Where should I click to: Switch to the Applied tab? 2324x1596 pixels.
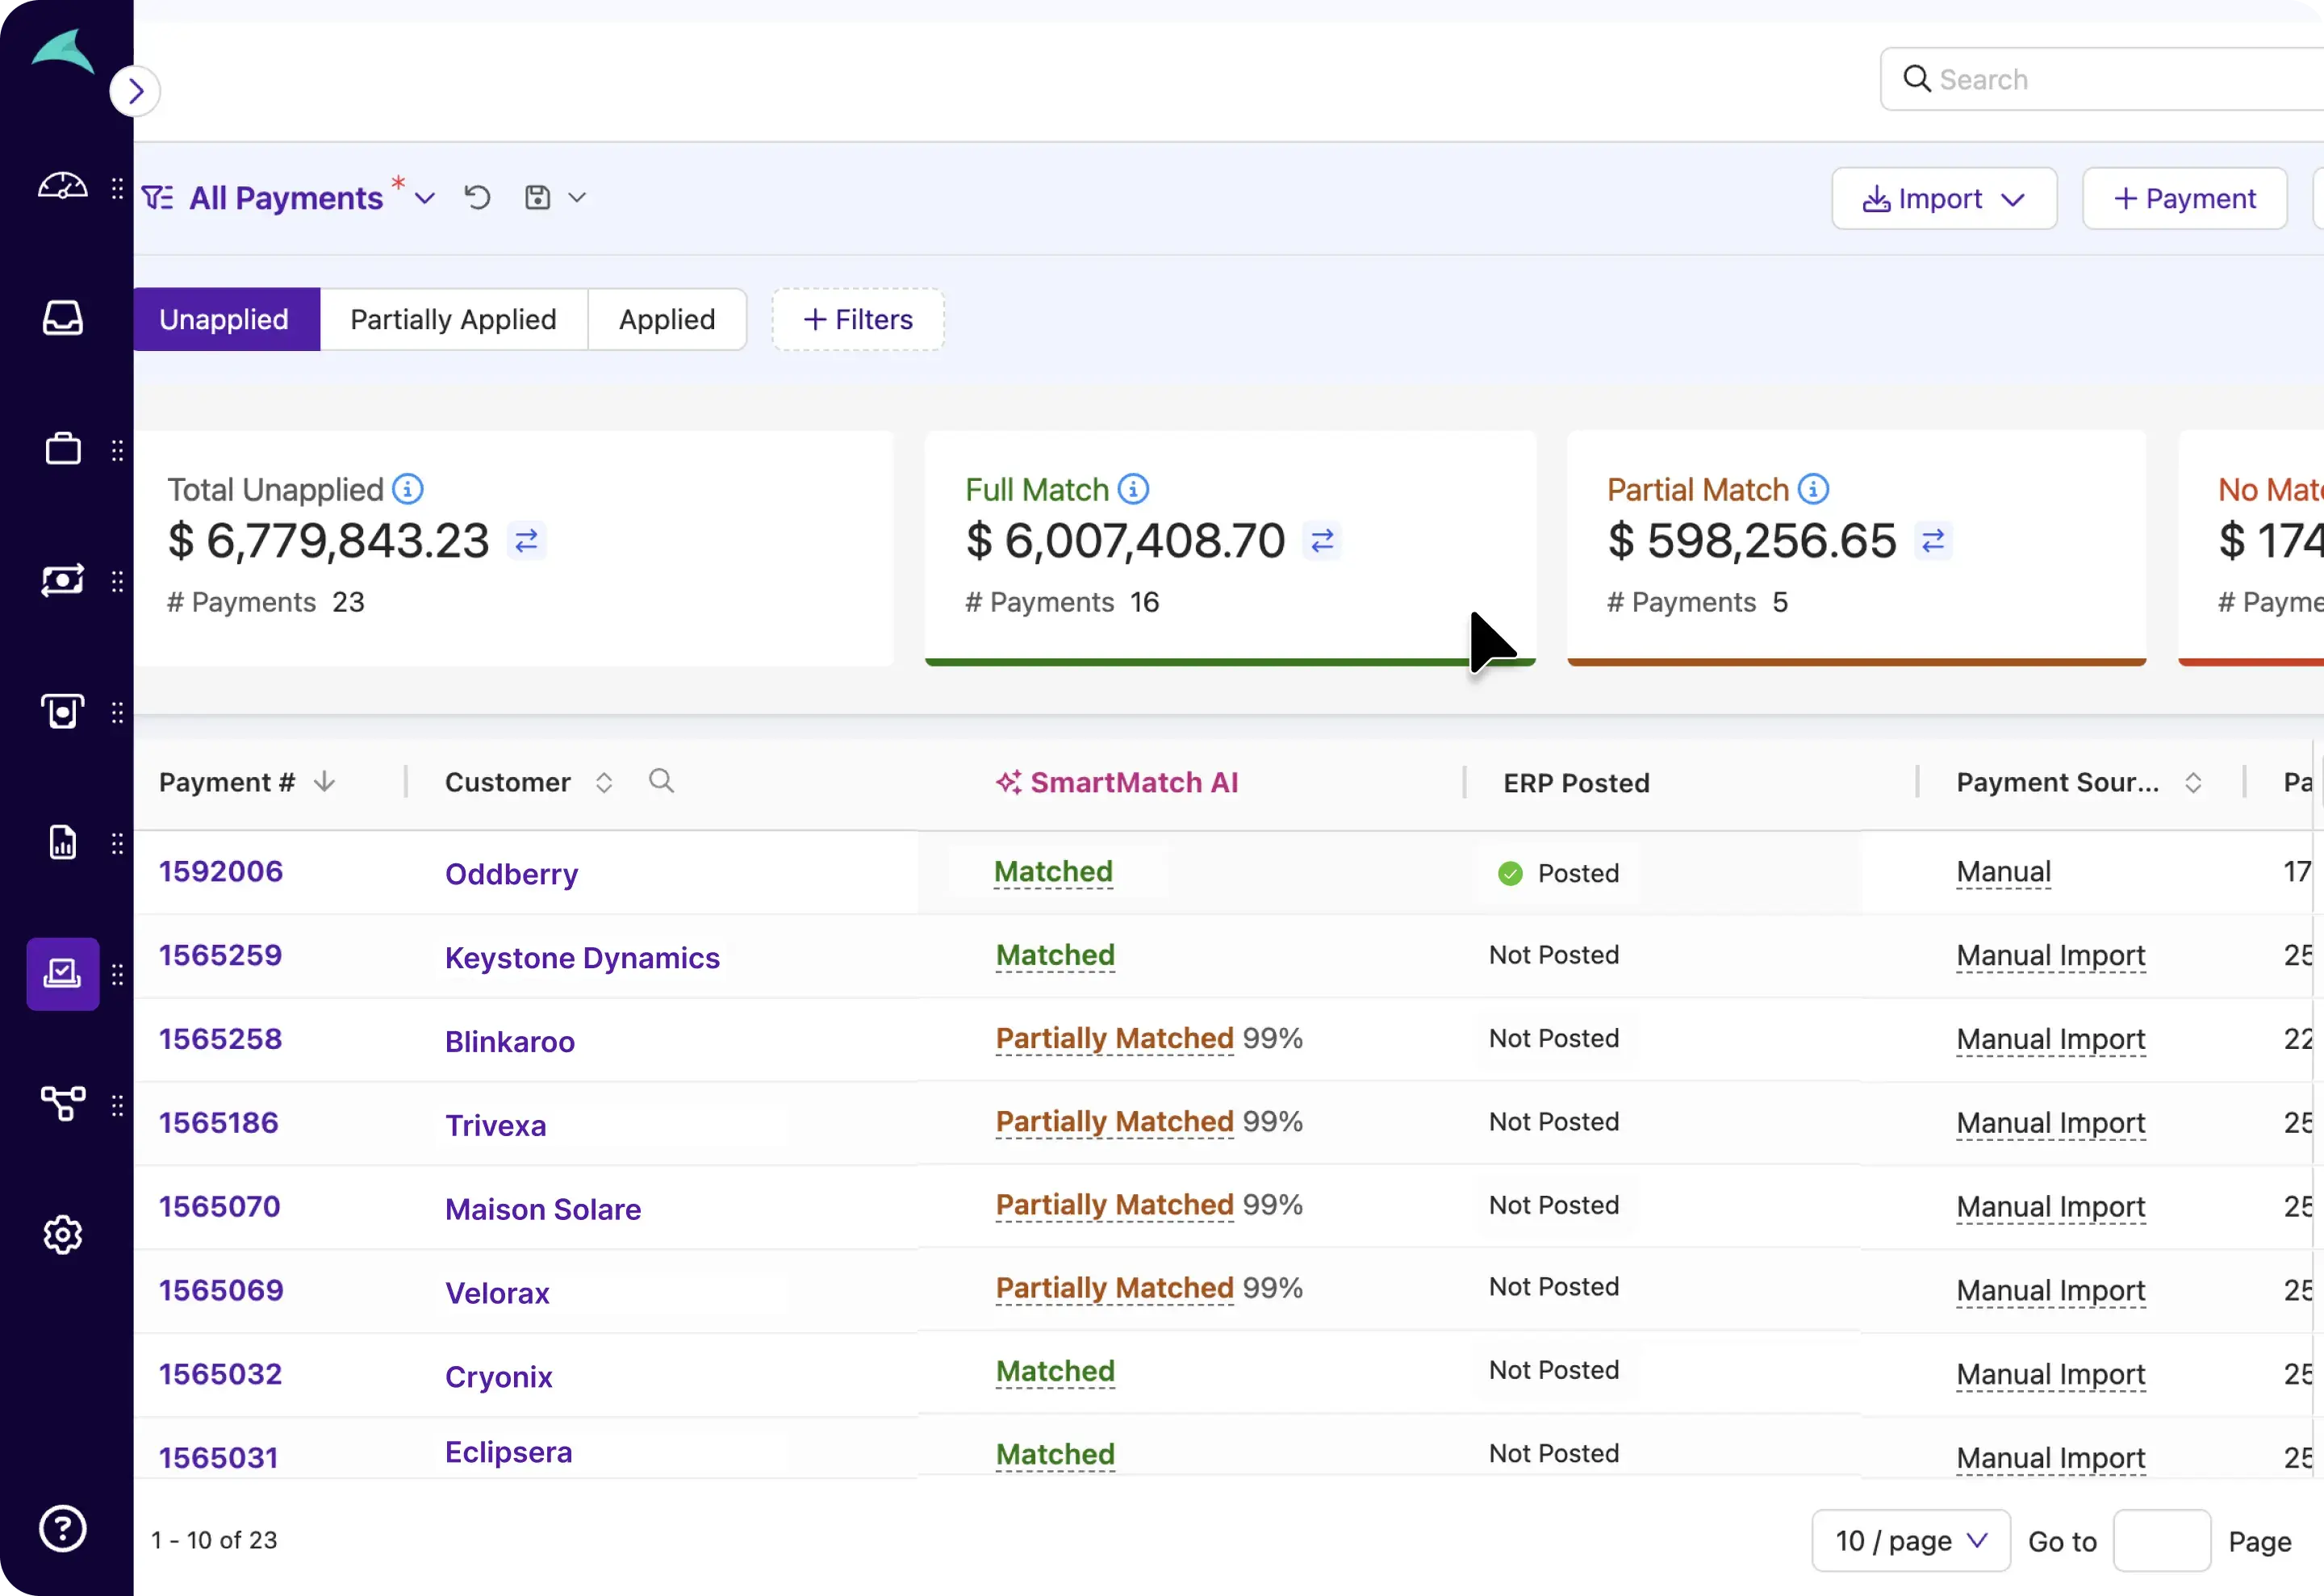coord(666,320)
